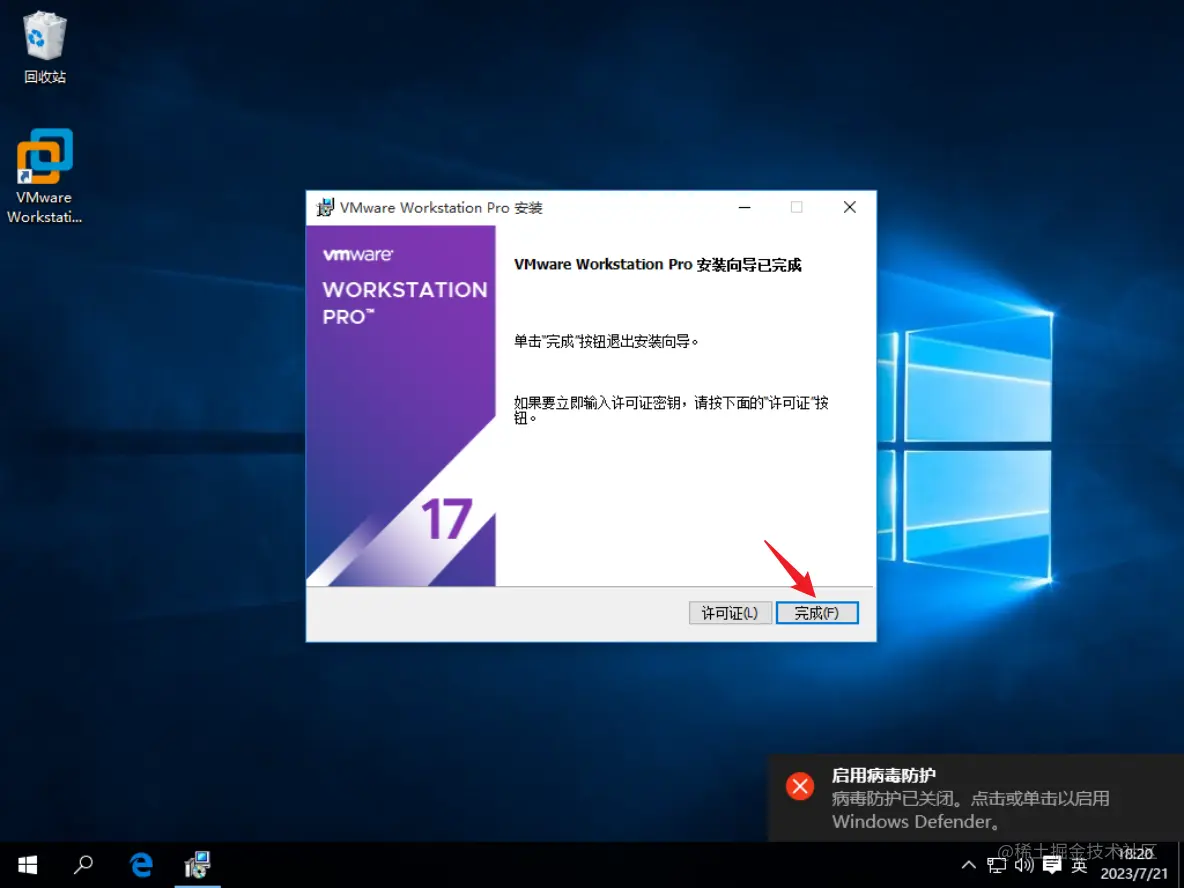This screenshot has height=888, width=1184.
Task: Open the Windows Start menu
Action: pos(28,865)
